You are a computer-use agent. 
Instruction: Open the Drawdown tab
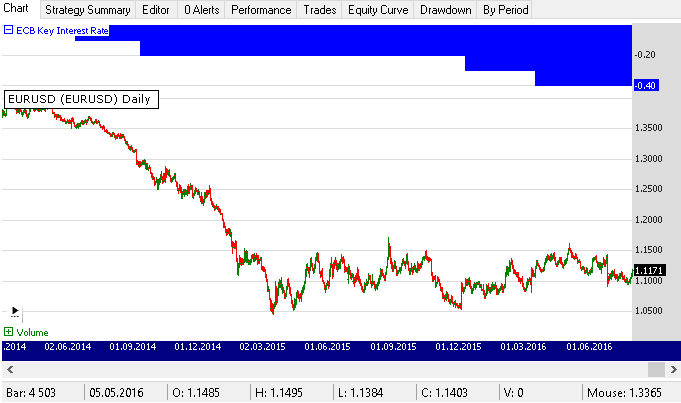point(446,10)
